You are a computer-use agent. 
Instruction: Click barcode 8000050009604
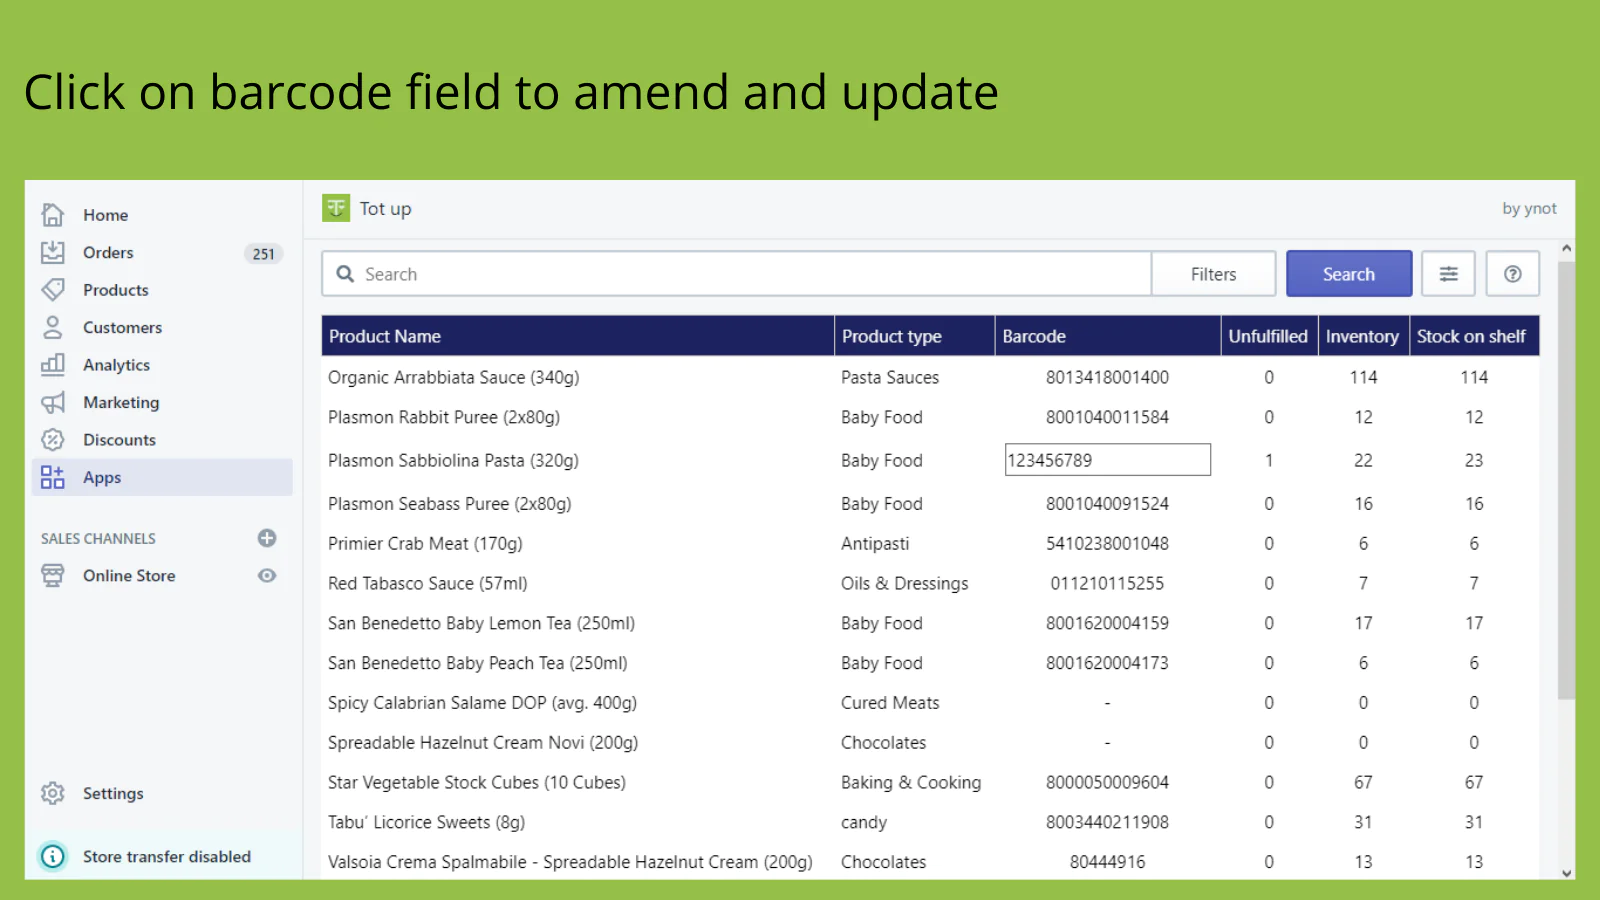[1107, 782]
